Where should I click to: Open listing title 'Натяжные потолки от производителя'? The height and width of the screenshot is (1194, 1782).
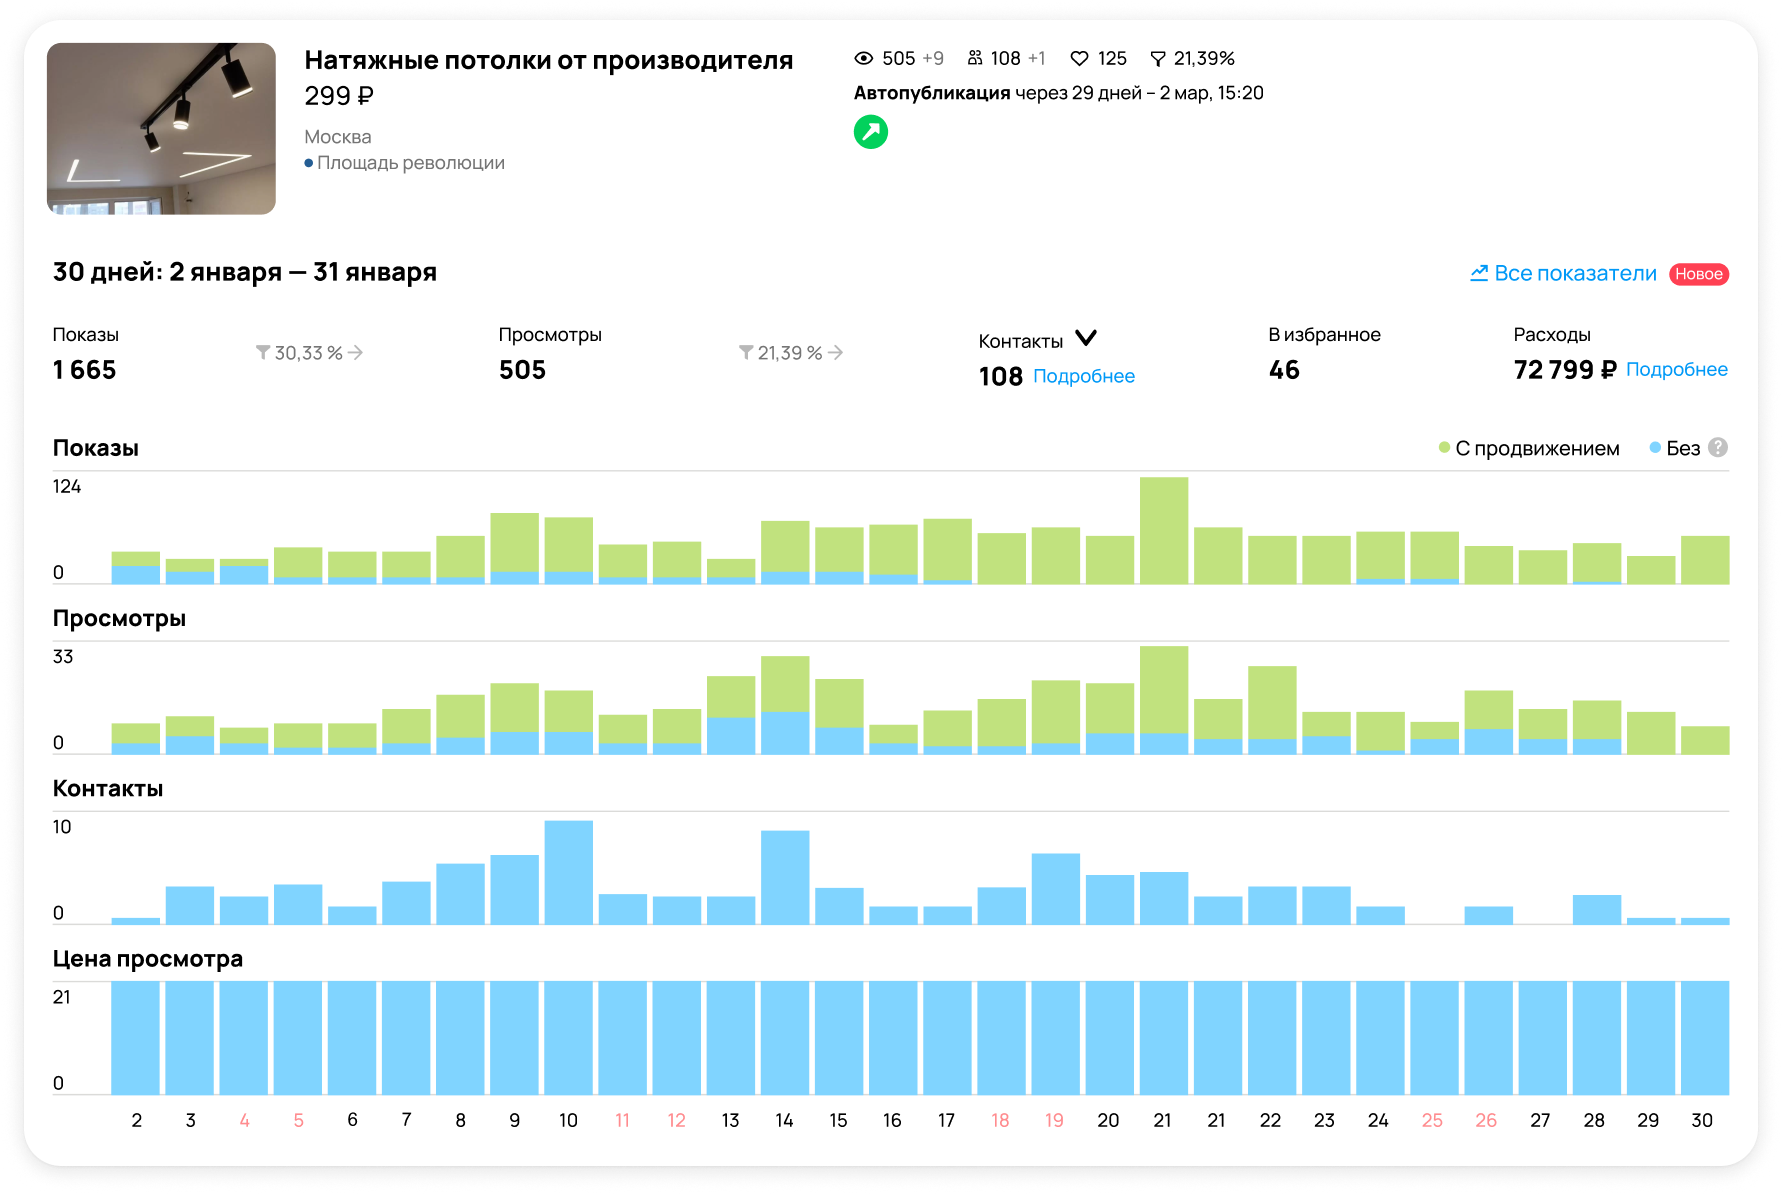[x=548, y=60]
